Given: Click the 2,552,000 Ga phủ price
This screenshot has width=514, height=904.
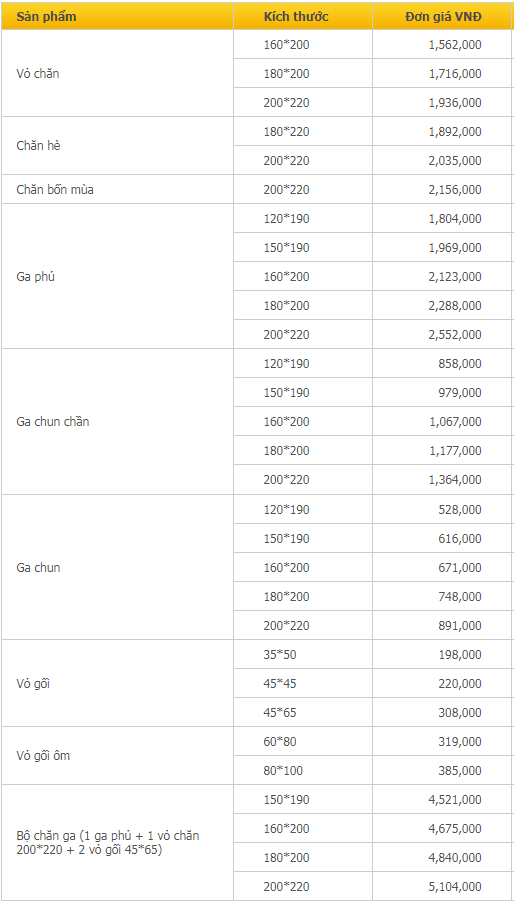Looking at the screenshot, I should (442, 334).
